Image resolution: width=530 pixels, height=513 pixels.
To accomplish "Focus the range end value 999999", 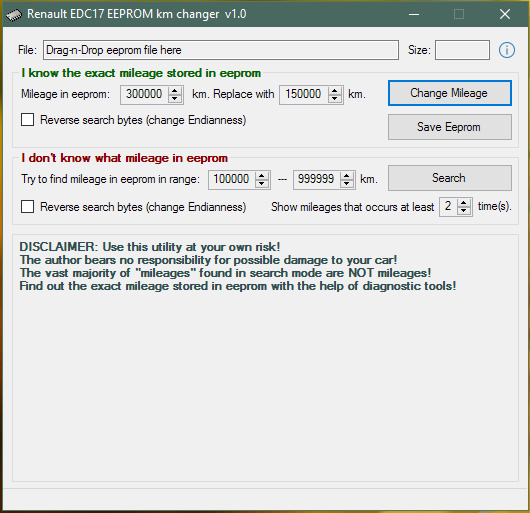I will [316, 179].
